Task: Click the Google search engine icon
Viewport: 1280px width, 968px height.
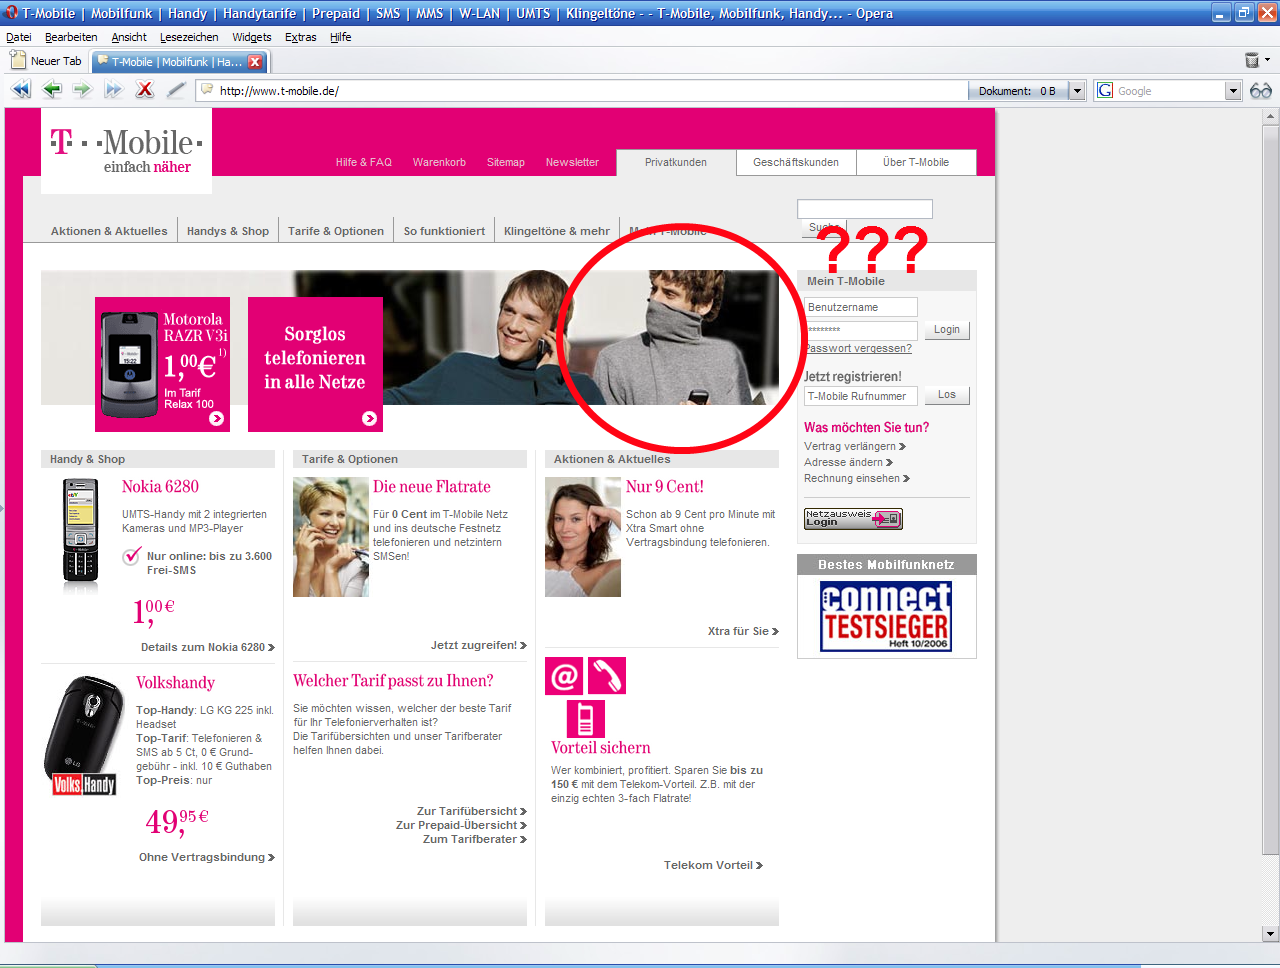Action: [x=1105, y=91]
